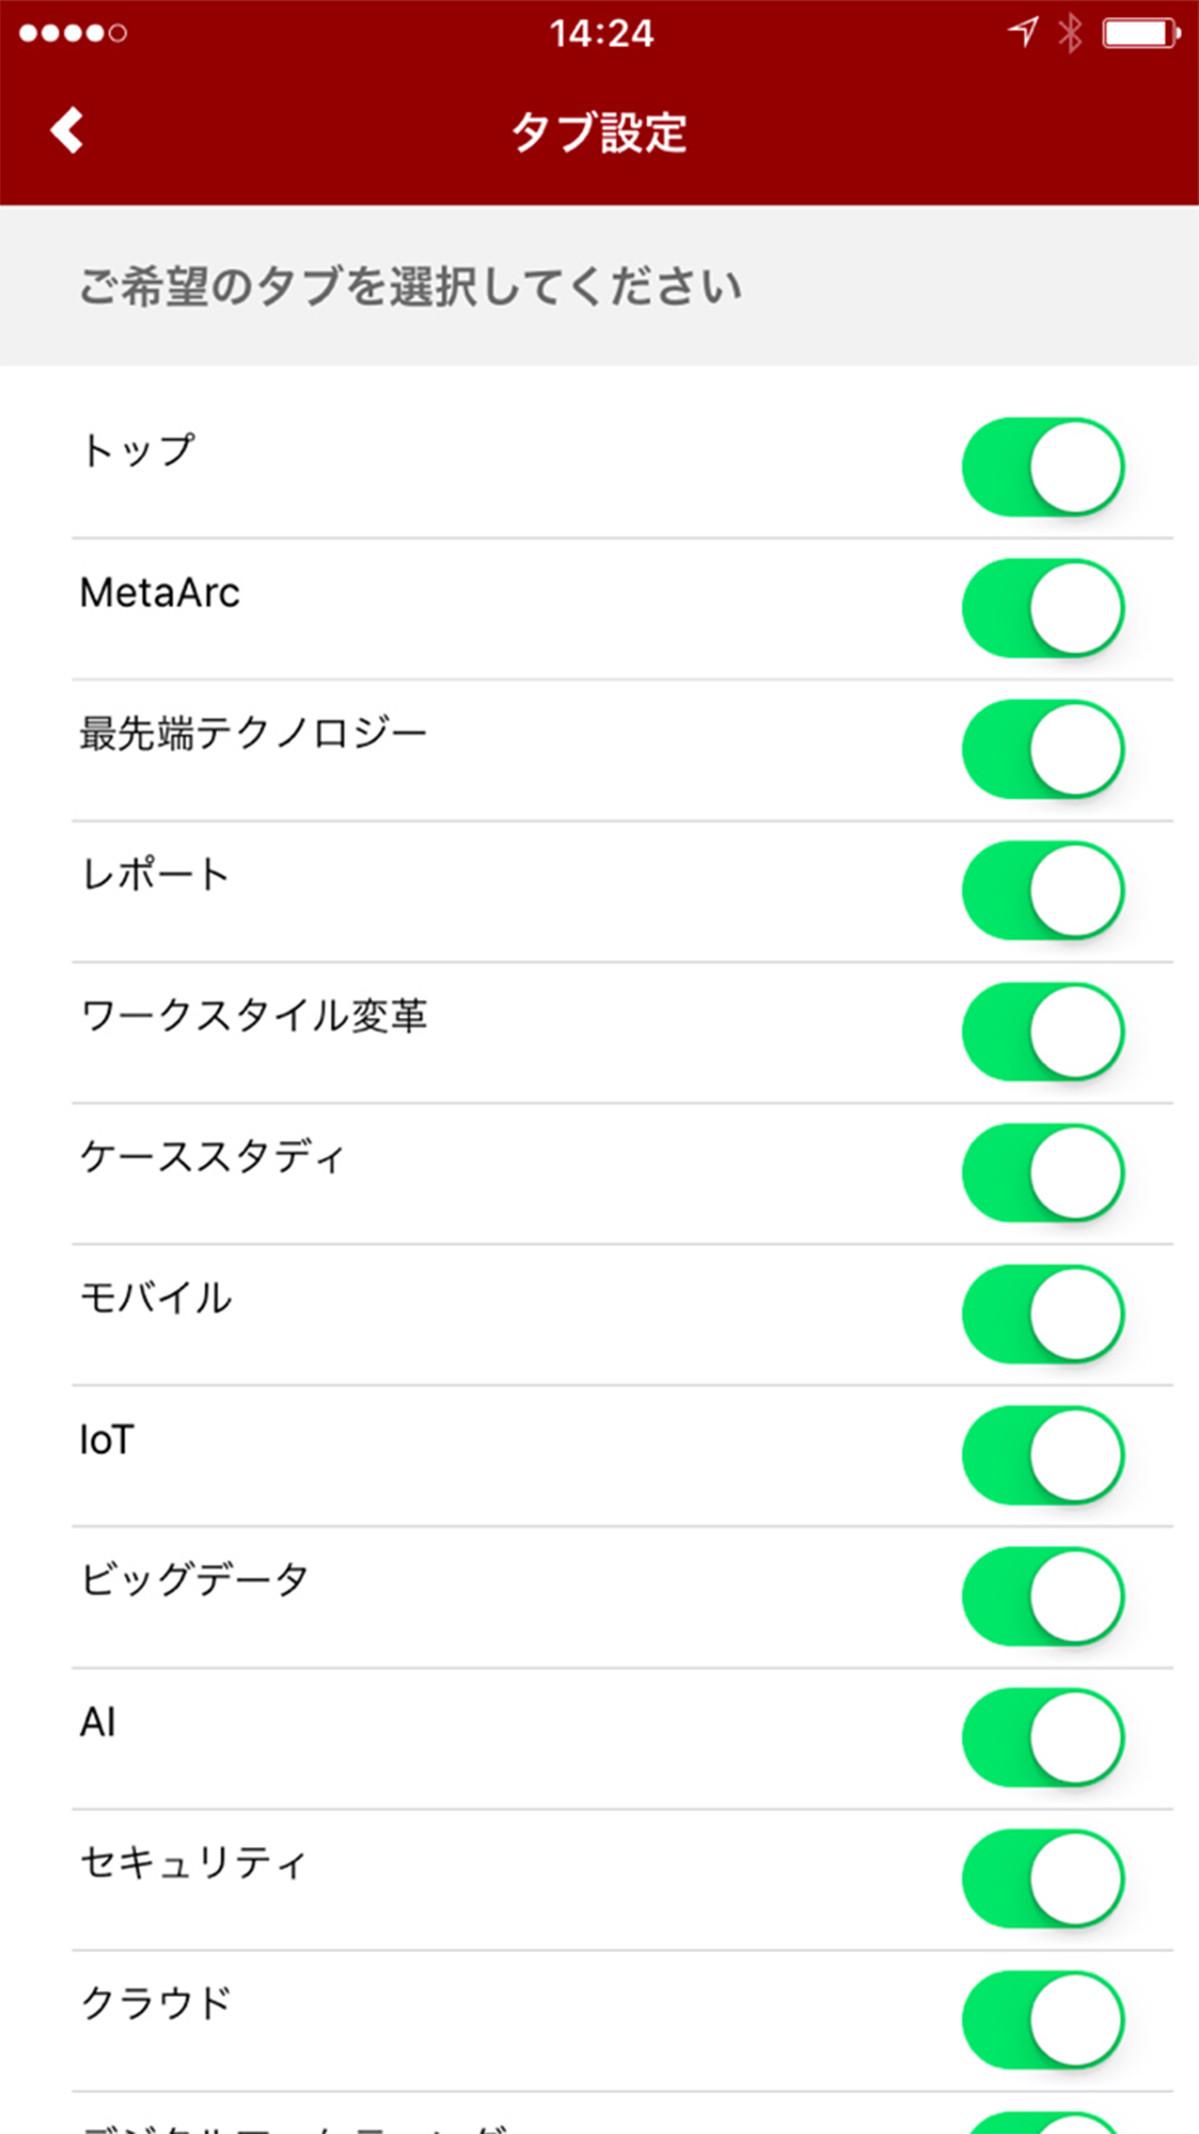The image size is (1199, 2134).
Task: Disable ワークスタイル変革 tab switch
Action: [1043, 1031]
